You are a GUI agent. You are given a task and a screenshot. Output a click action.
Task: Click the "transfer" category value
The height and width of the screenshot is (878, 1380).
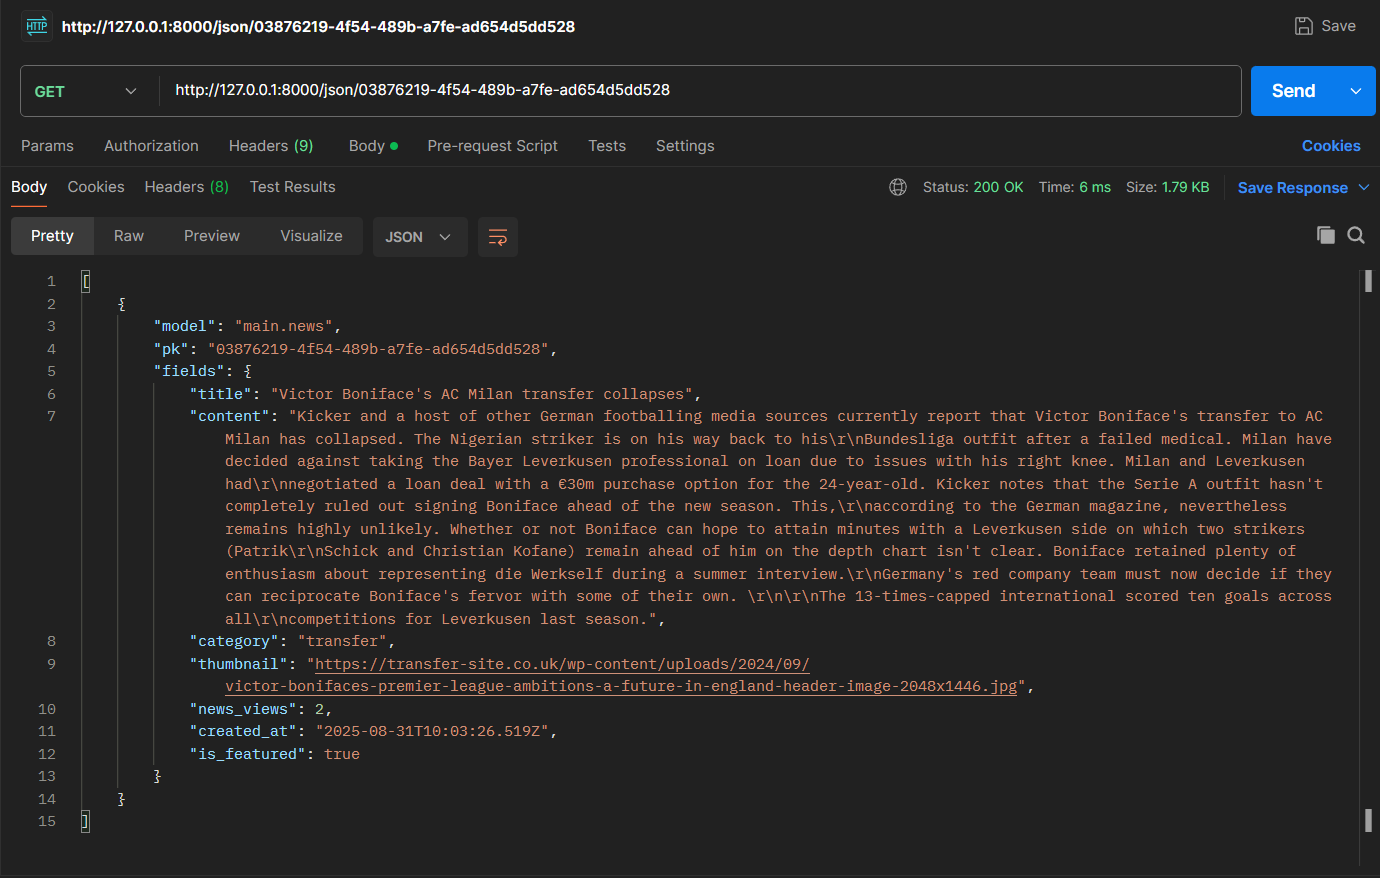pos(342,641)
